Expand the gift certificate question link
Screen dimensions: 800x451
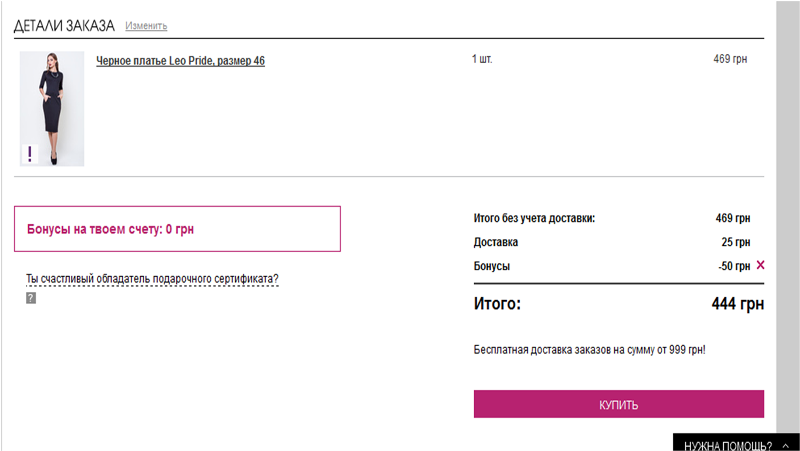152,279
